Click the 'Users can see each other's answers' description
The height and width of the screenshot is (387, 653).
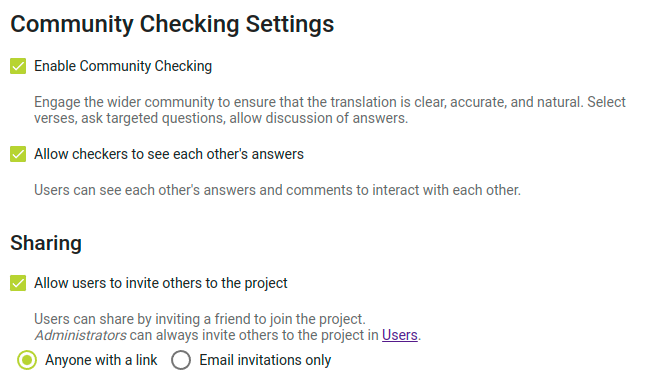[277, 190]
